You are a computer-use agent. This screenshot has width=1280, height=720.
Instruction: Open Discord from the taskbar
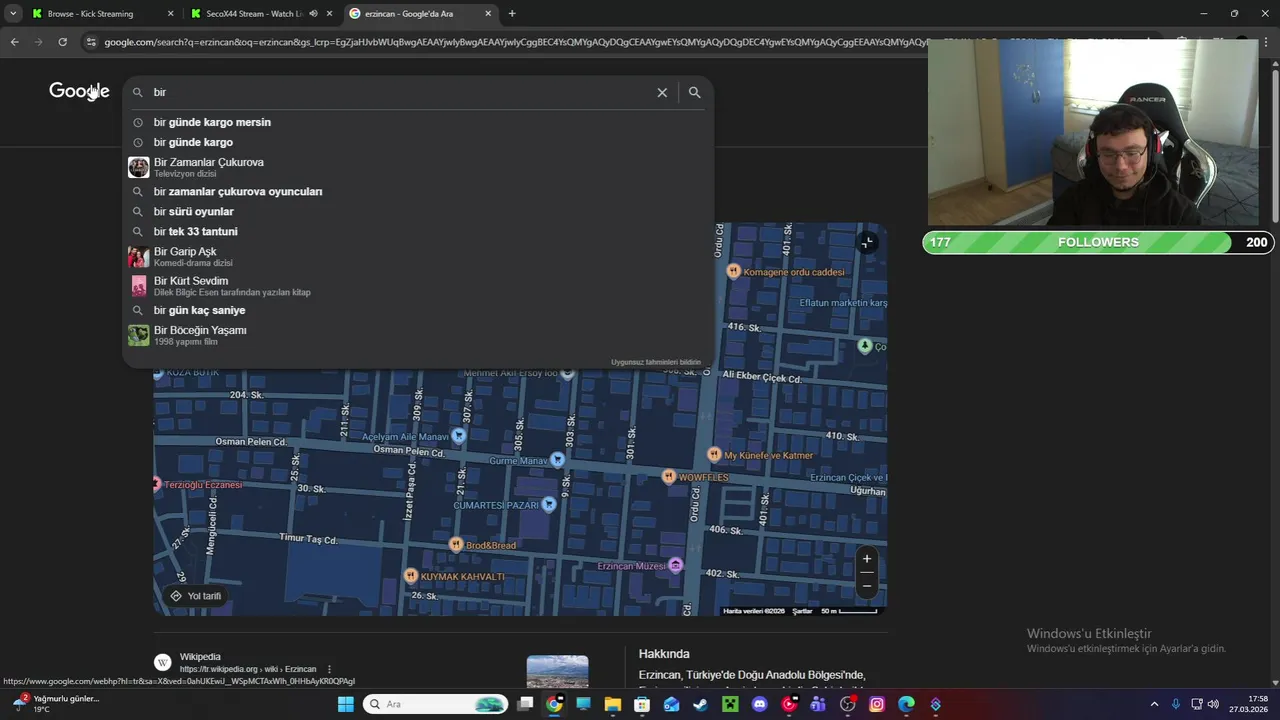[x=759, y=704]
